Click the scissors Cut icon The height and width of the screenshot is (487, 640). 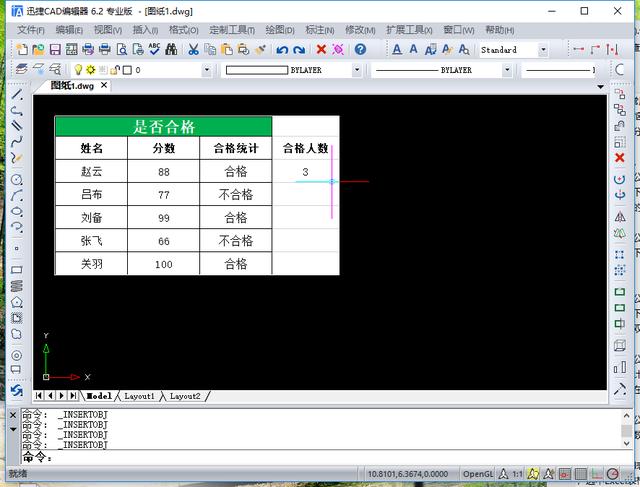tap(193, 49)
